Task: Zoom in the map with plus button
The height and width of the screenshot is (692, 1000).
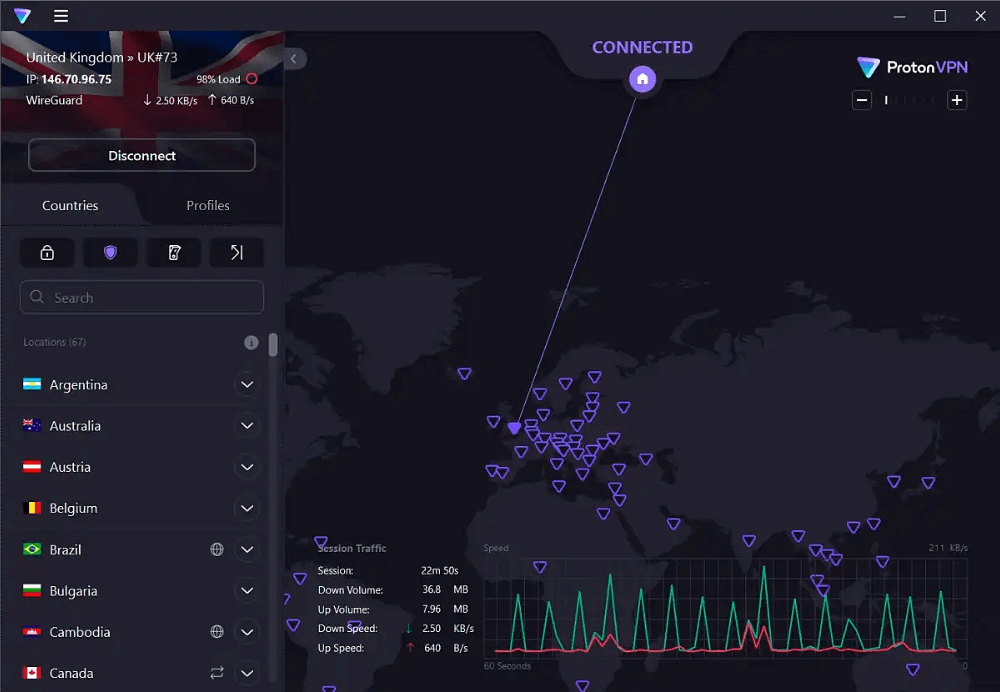Action: point(957,100)
